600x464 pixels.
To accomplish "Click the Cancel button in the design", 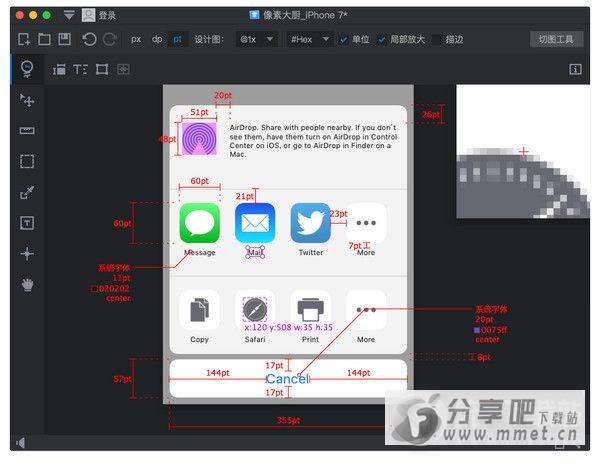I will 288,379.
